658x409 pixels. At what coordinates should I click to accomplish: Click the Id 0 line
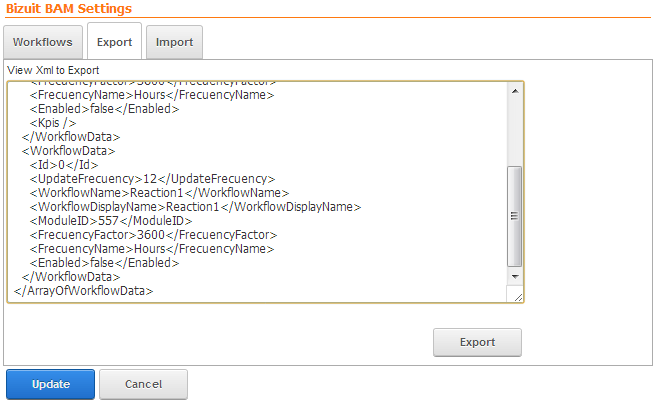point(64,165)
